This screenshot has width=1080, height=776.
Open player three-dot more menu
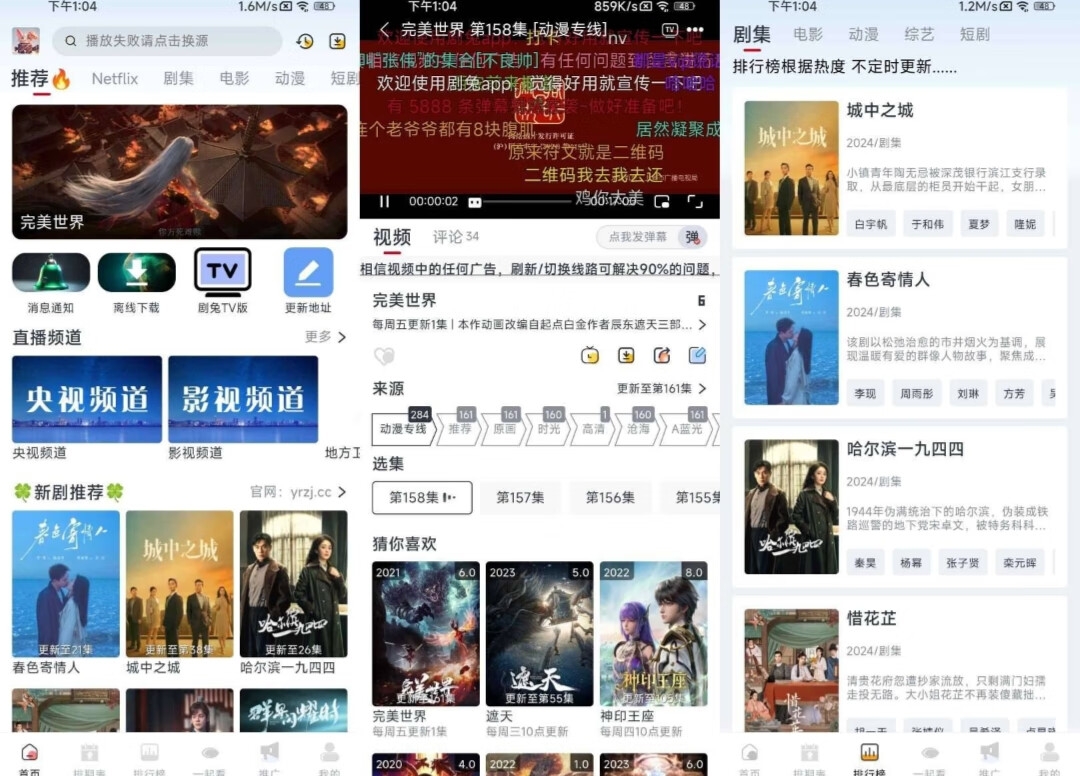point(695,30)
